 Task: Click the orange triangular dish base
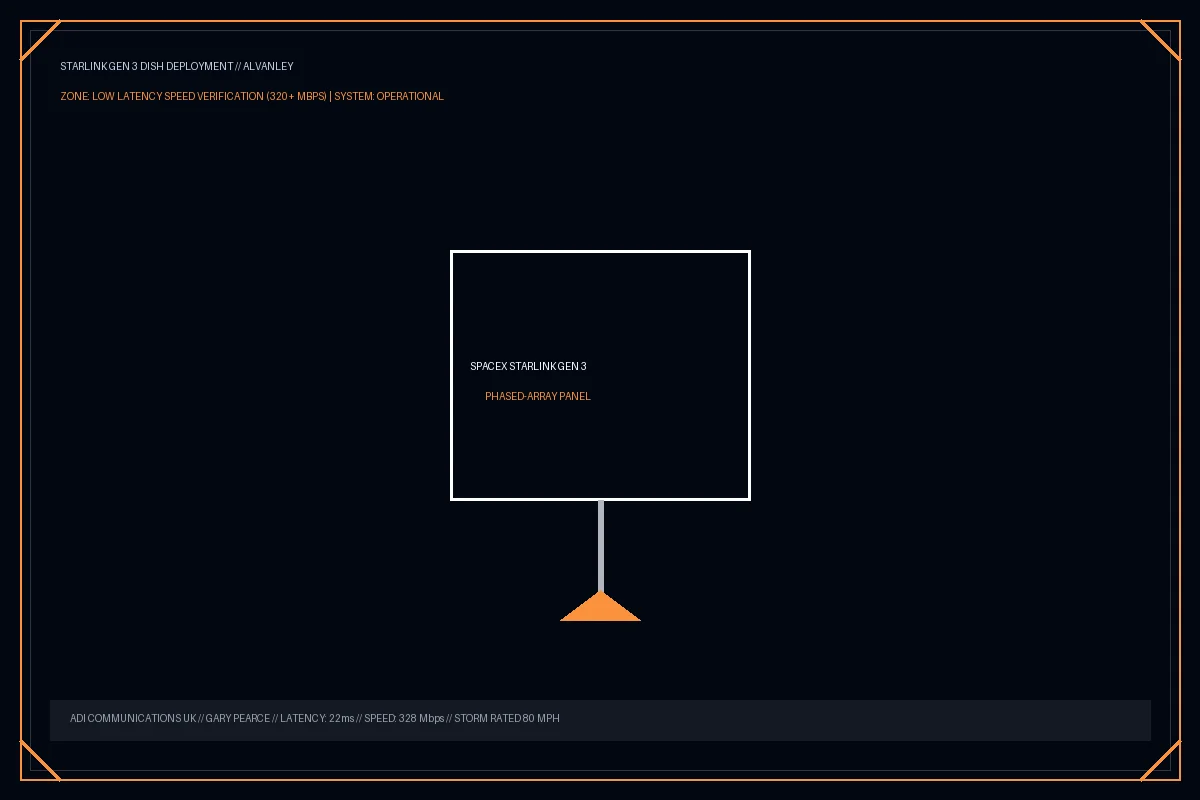[x=600, y=607]
